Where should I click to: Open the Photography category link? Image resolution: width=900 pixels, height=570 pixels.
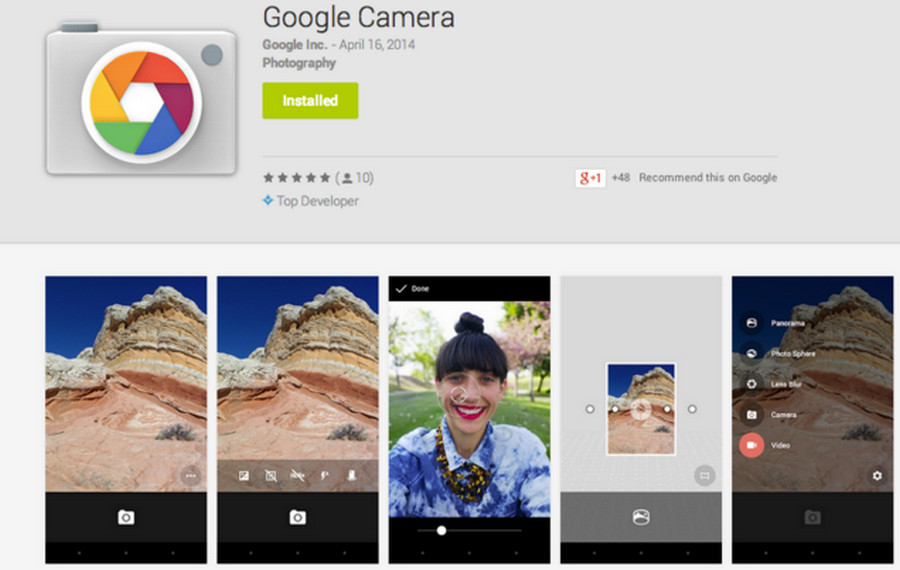click(299, 63)
